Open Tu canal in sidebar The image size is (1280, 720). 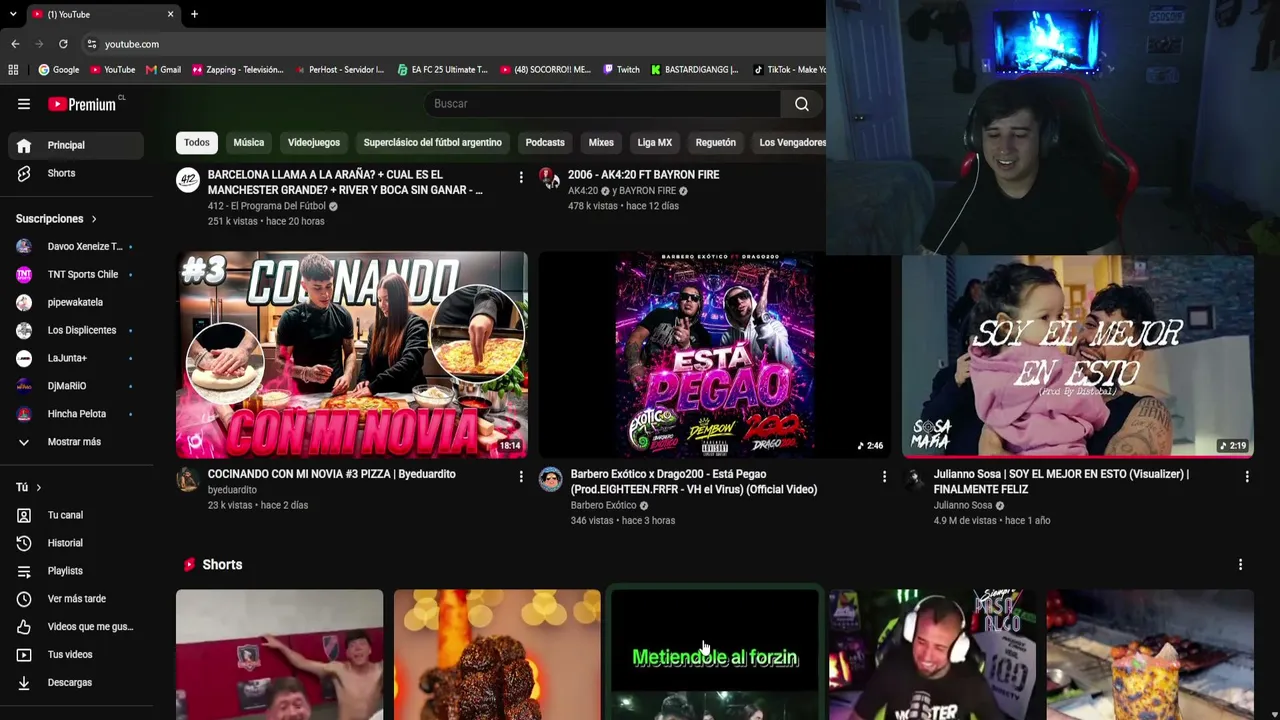click(76, 515)
